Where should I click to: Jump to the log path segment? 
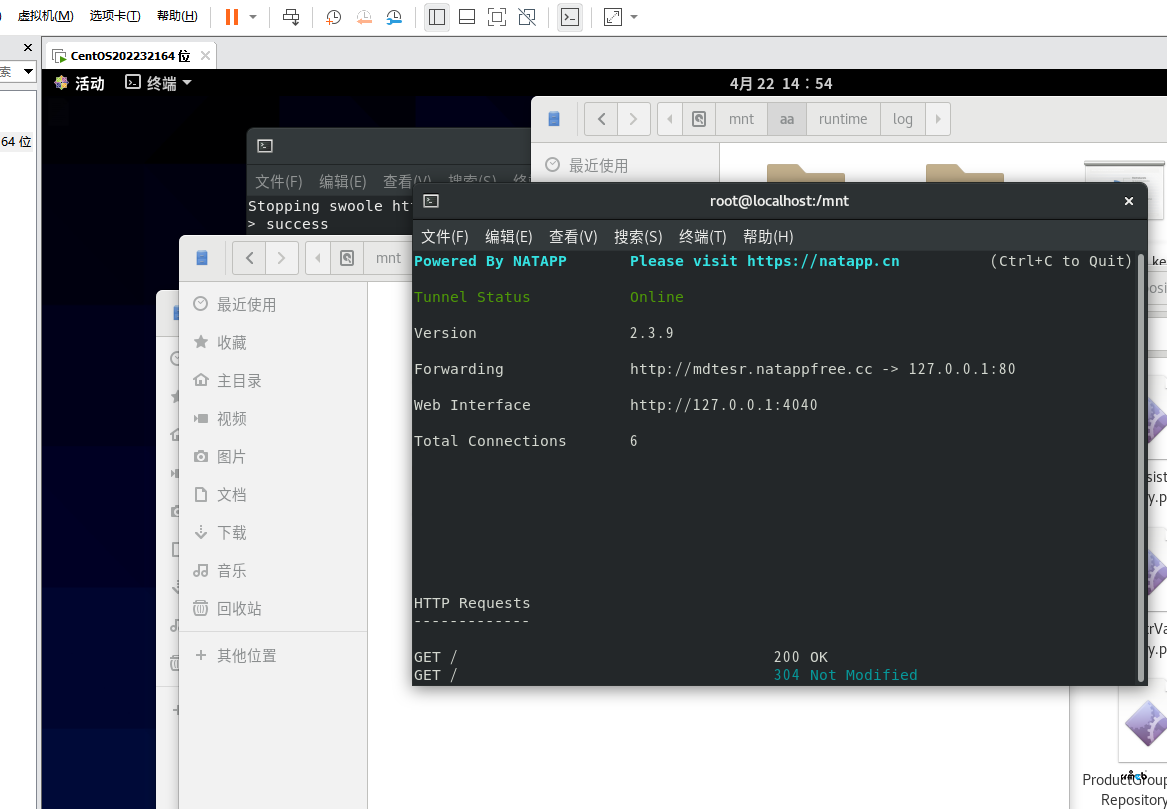903,119
